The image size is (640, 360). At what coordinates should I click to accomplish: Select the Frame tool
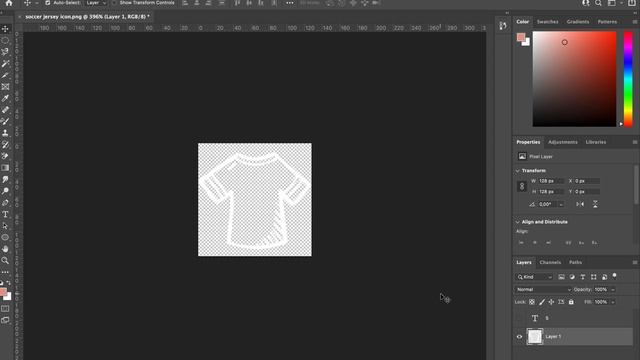5,87
